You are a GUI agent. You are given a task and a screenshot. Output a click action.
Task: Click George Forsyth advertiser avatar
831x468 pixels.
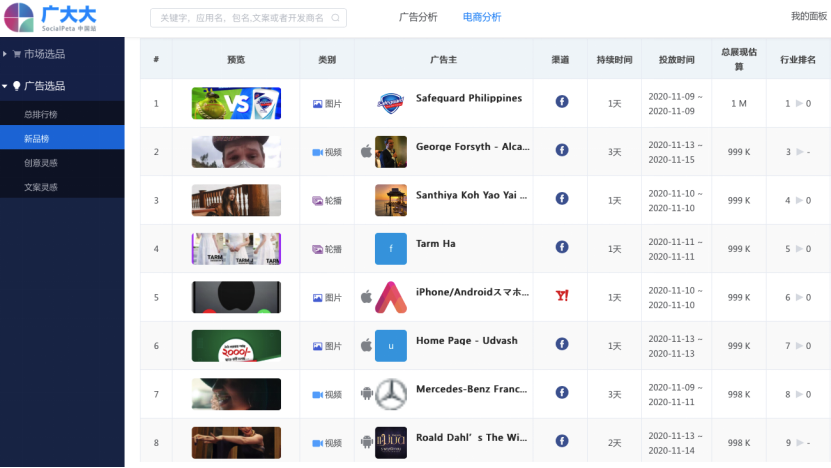point(391,152)
